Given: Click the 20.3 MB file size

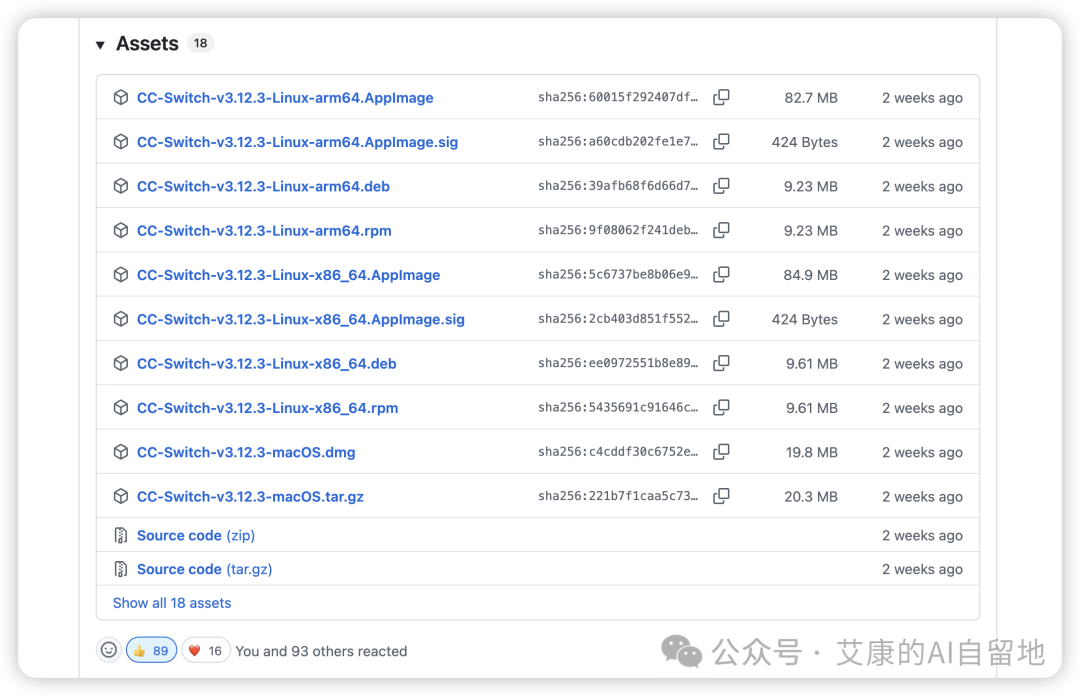Looking at the screenshot, I should 811,497.
